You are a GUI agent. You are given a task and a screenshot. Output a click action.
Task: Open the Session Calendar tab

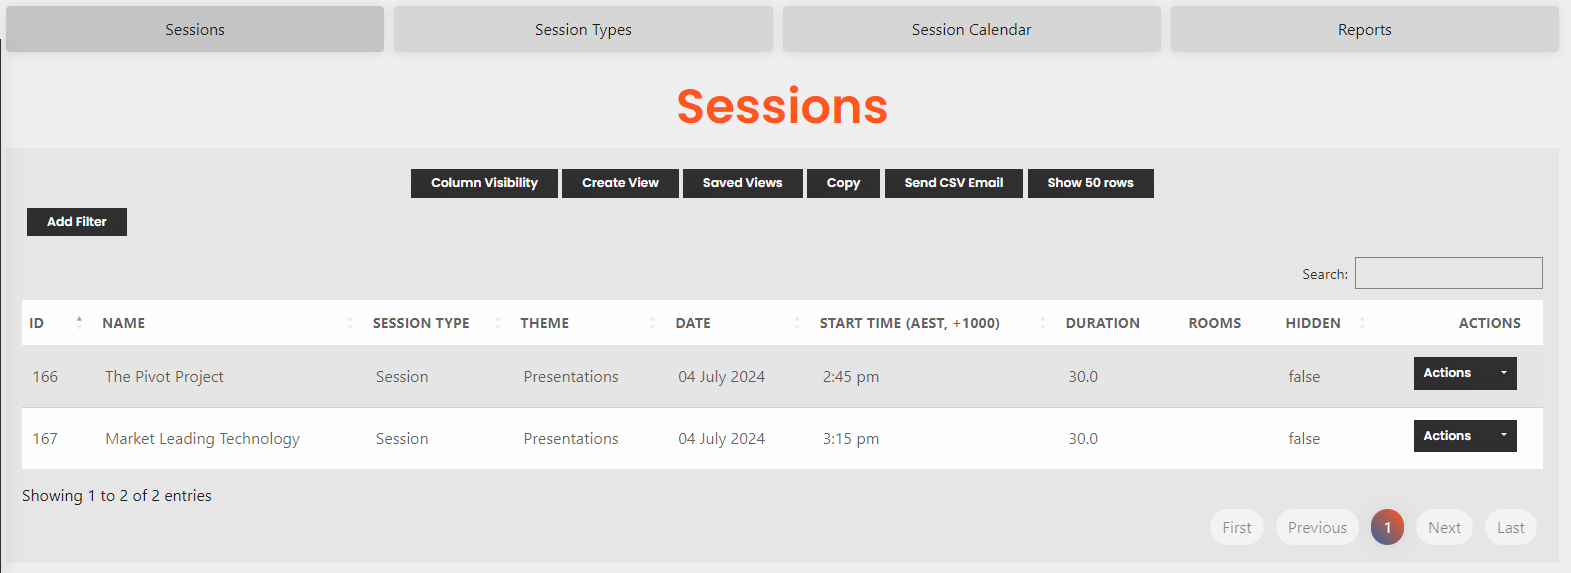coord(971,29)
